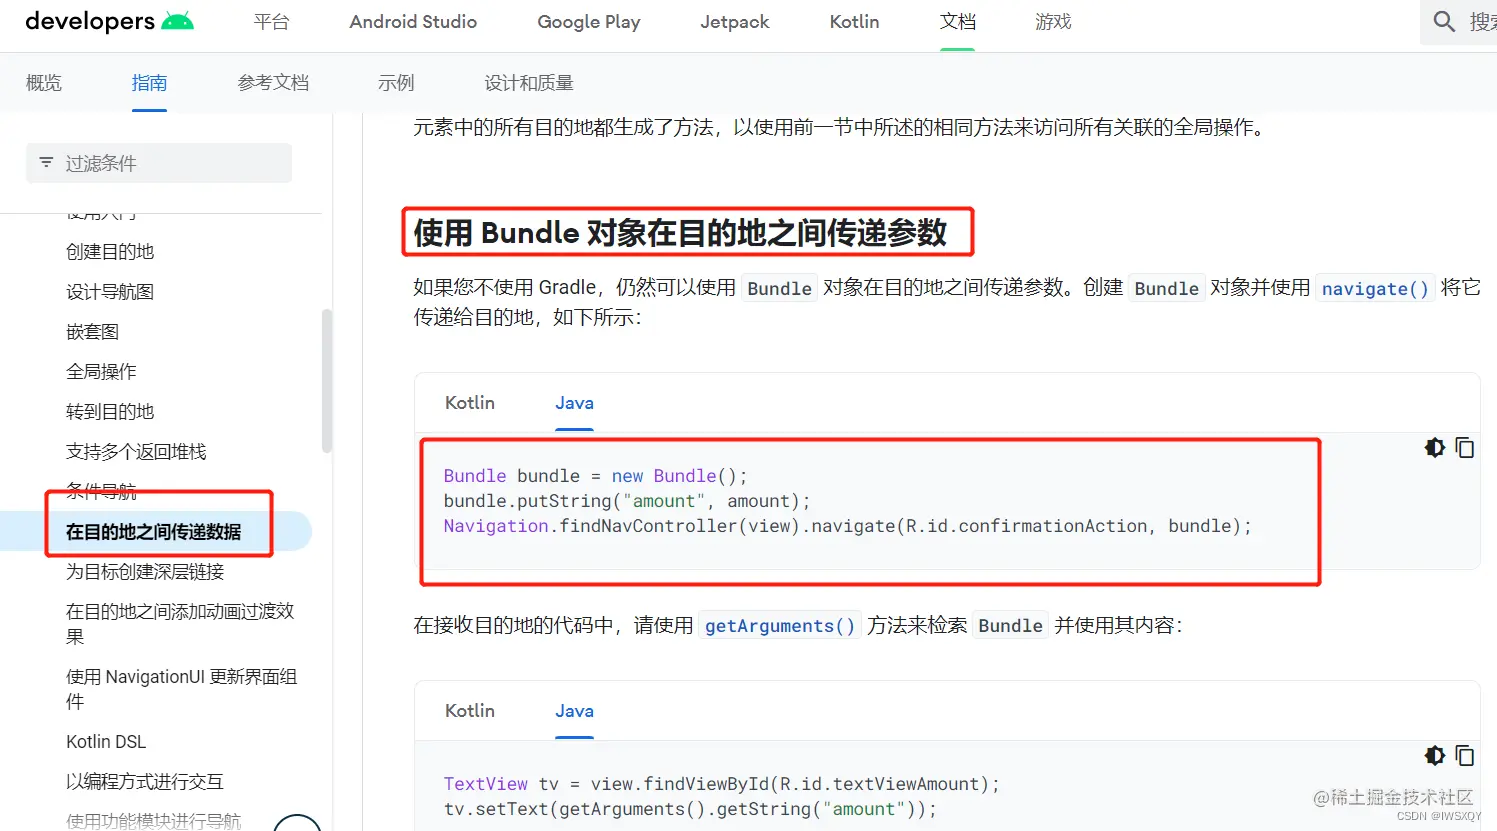Open 使用 NavigationUI 更新界面组件 in sidebar

click(181, 689)
